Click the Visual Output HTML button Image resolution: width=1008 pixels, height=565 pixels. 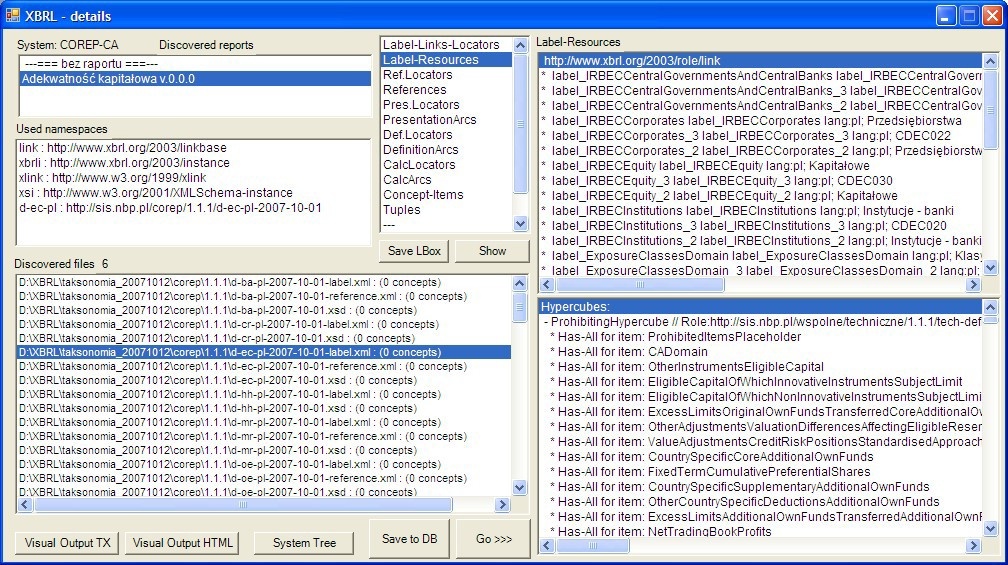pyautogui.click(x=183, y=543)
